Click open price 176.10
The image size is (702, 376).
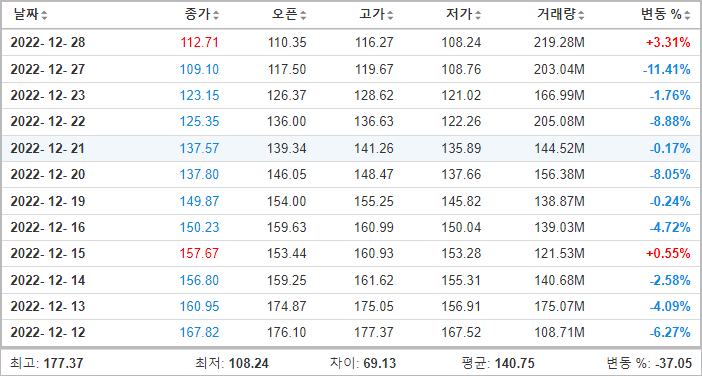287,333
